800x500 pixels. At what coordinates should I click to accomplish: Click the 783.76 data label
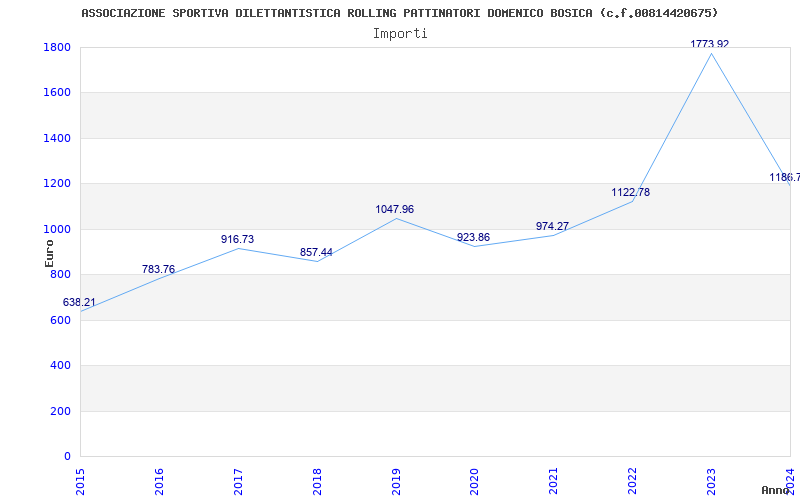[158, 269]
